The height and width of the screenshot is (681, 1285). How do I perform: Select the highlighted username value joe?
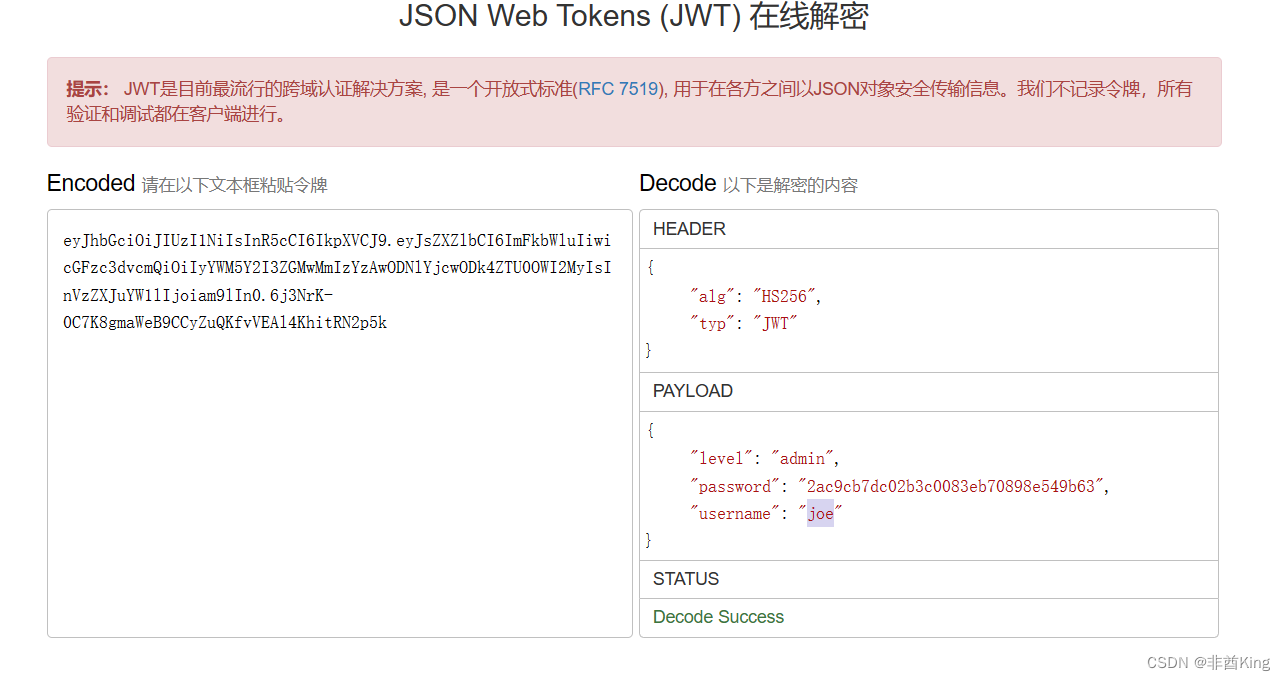[820, 513]
